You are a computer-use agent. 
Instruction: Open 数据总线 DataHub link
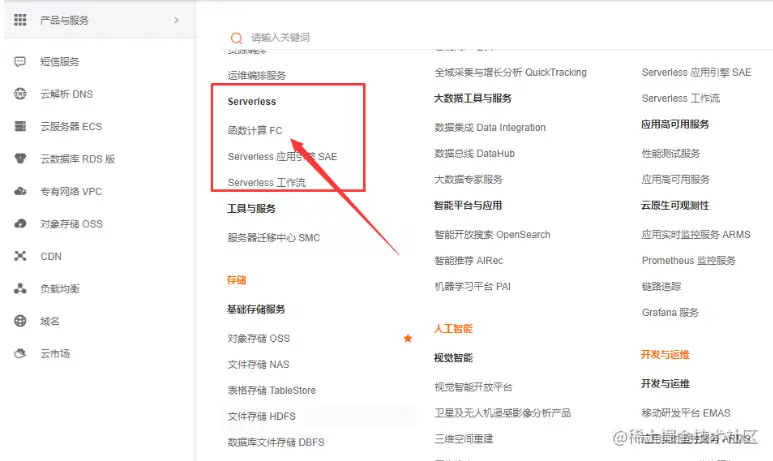pyautogui.click(x=474, y=153)
